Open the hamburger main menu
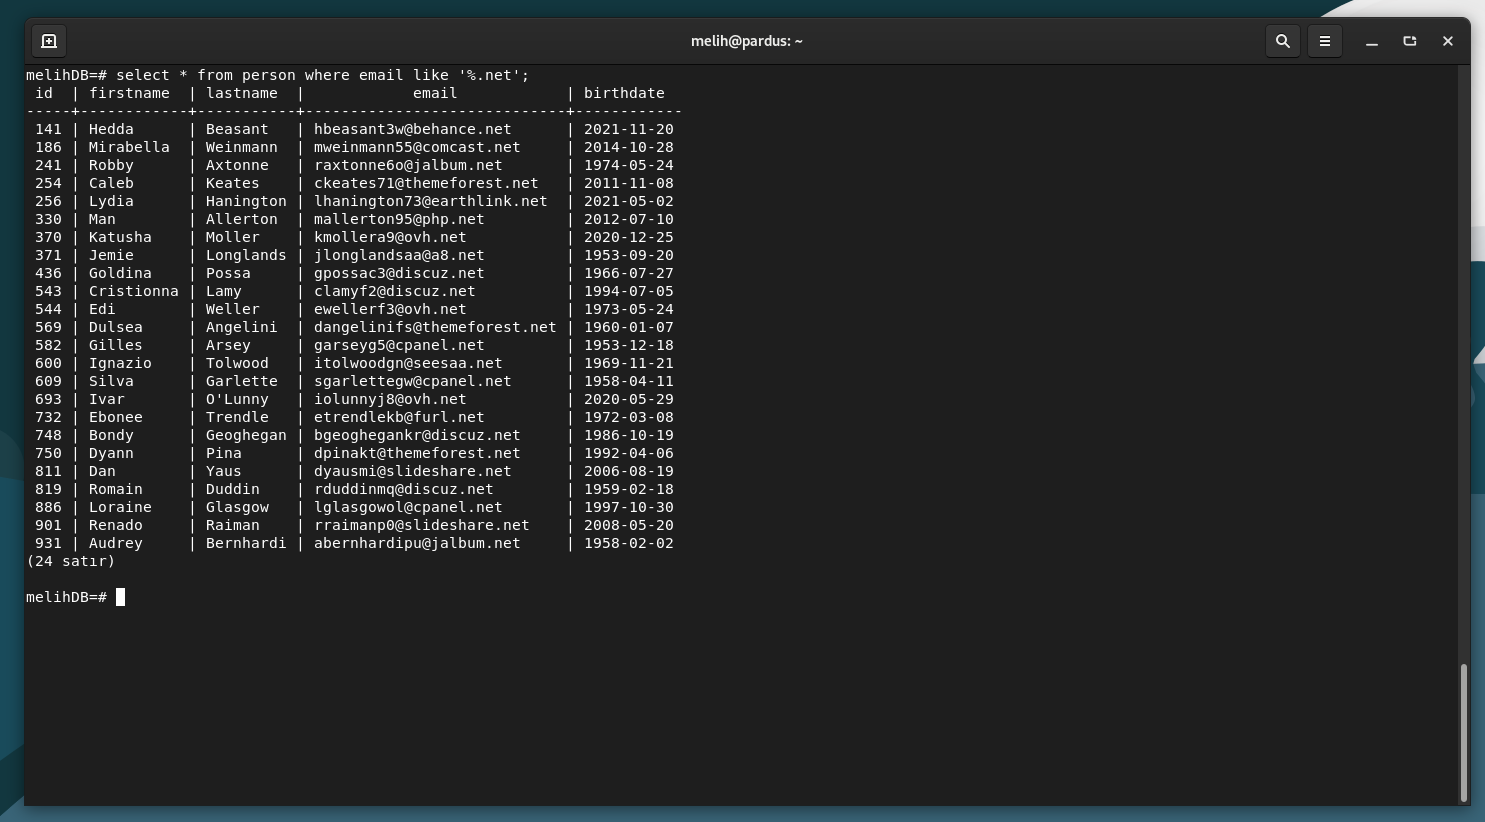The width and height of the screenshot is (1485, 822). [1325, 41]
